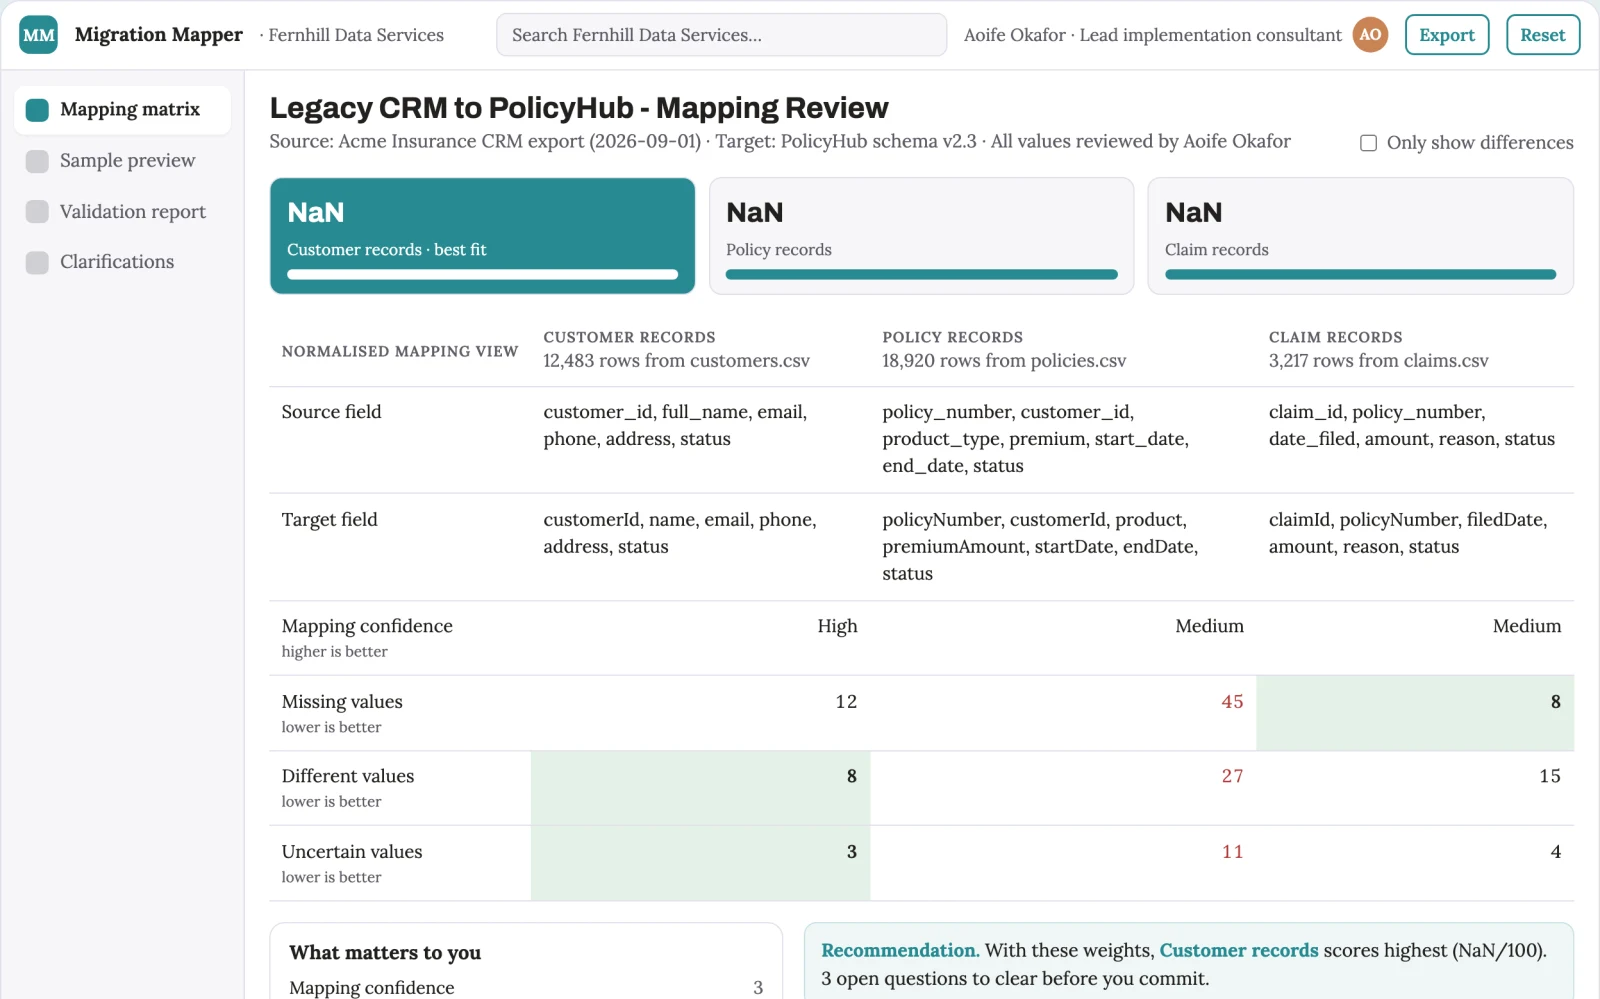Click the highlighted different values cell 8
1600x999 pixels.
point(700,788)
